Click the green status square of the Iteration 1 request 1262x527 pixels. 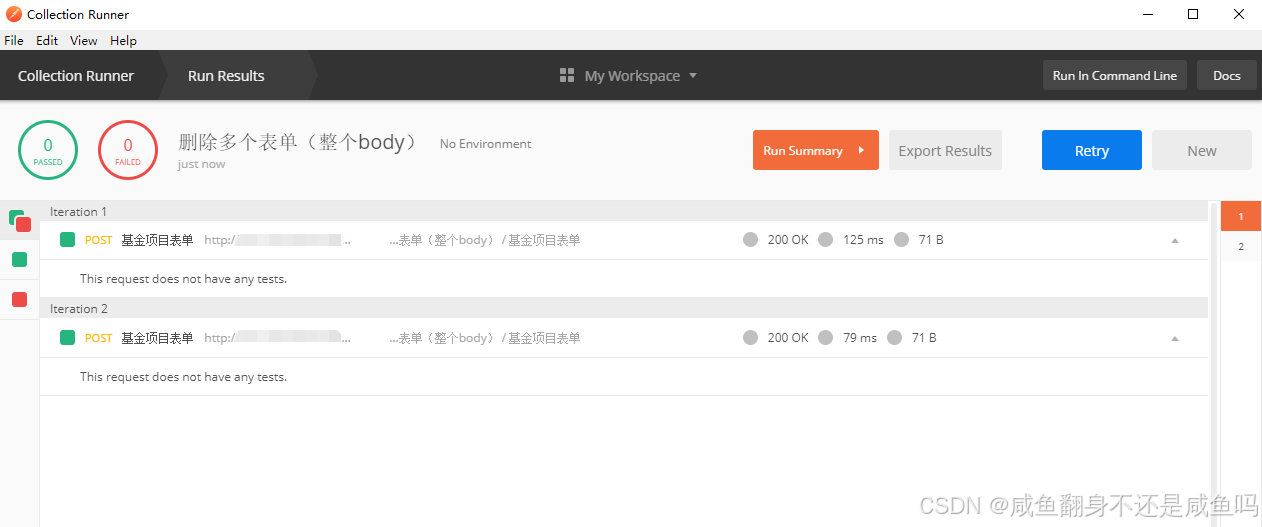tap(67, 240)
